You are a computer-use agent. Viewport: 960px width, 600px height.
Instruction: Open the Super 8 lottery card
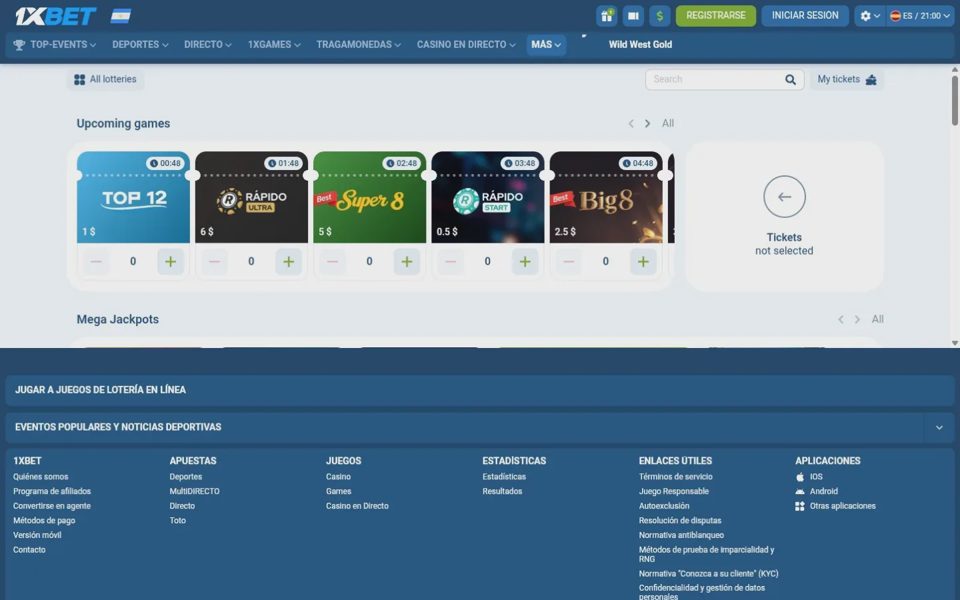[x=370, y=197]
